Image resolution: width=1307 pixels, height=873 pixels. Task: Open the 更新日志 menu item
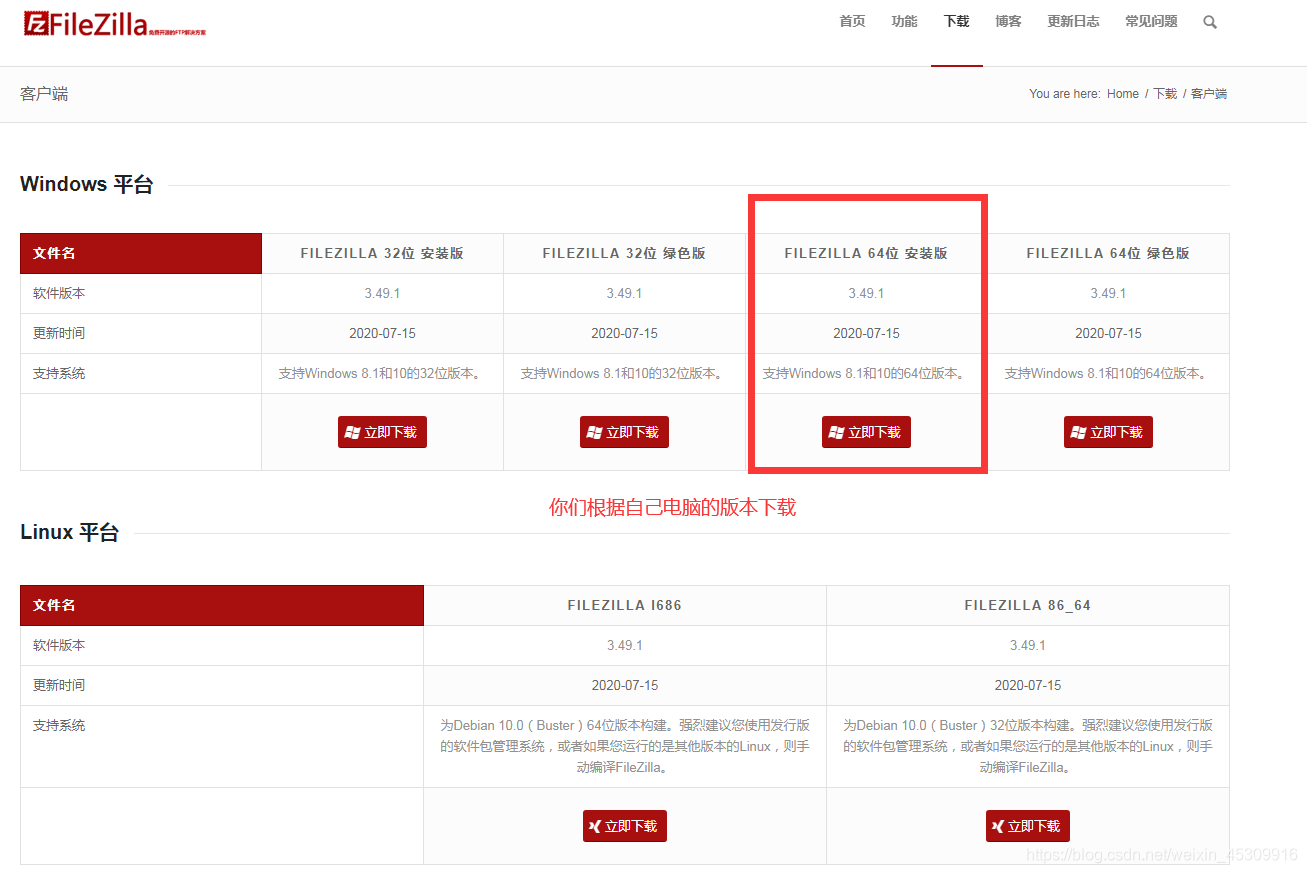[x=1073, y=21]
